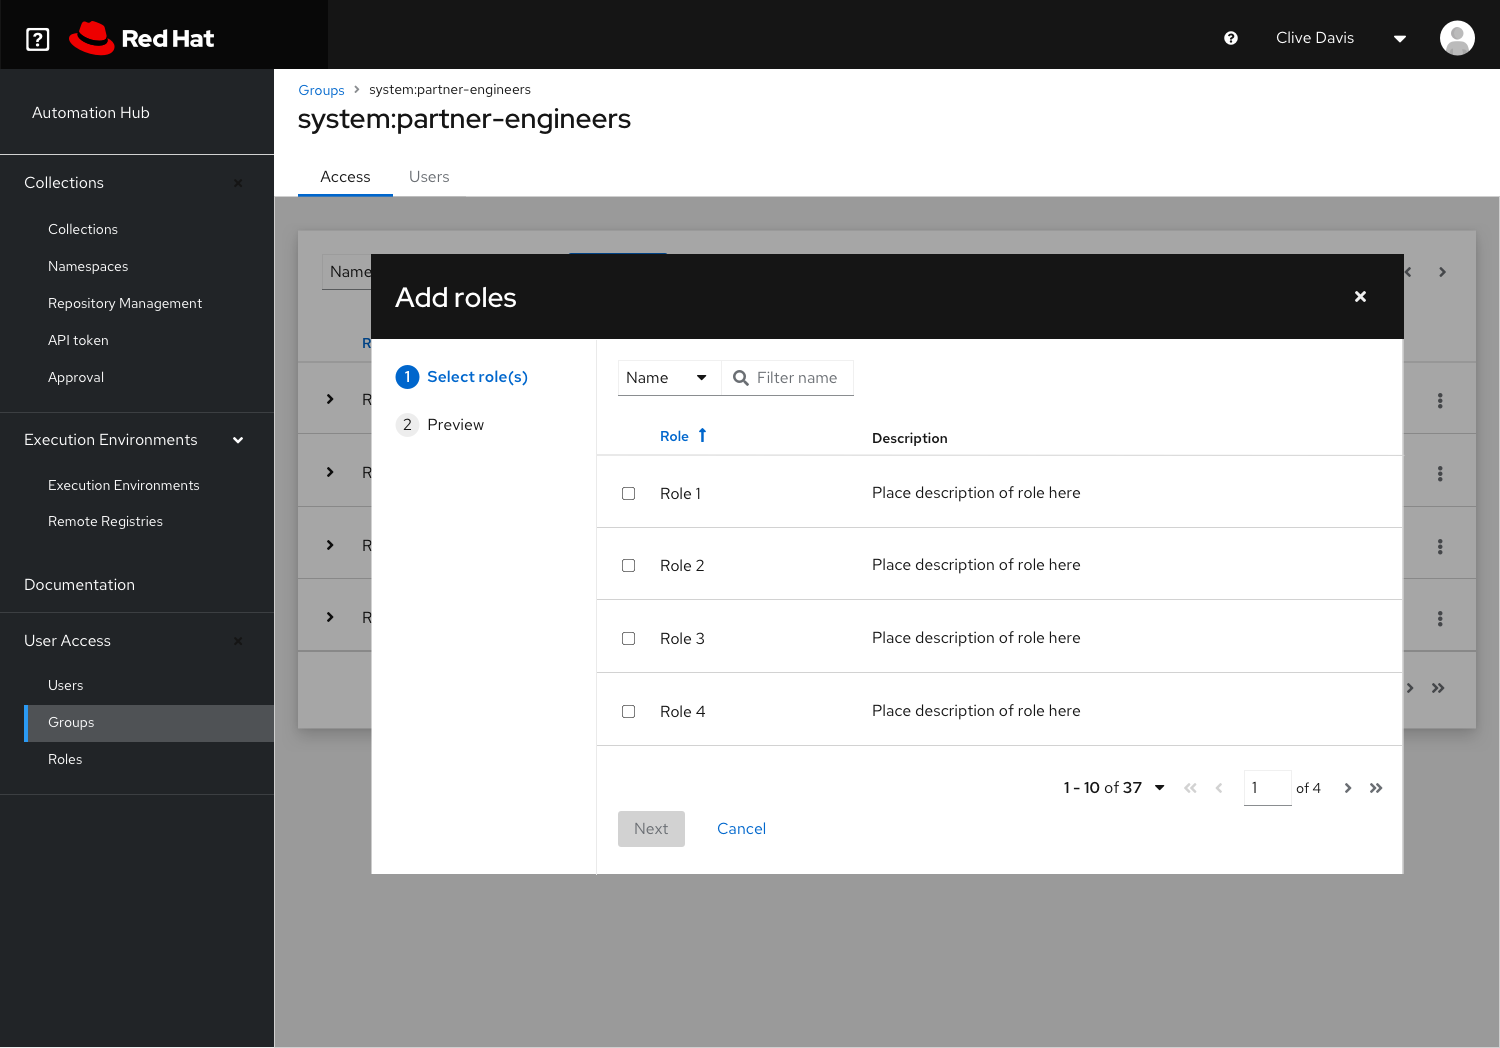Open Documentation in the sidebar

[x=79, y=585]
